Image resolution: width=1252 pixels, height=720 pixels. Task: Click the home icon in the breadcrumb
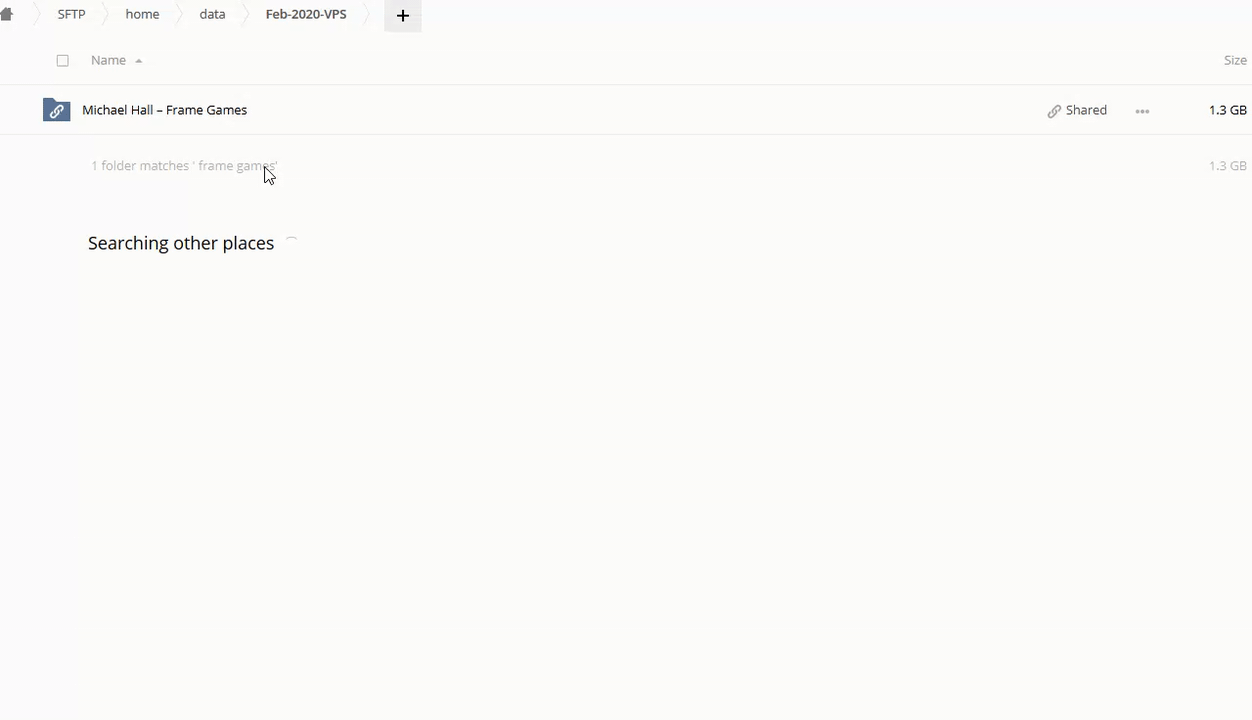[x=7, y=15]
